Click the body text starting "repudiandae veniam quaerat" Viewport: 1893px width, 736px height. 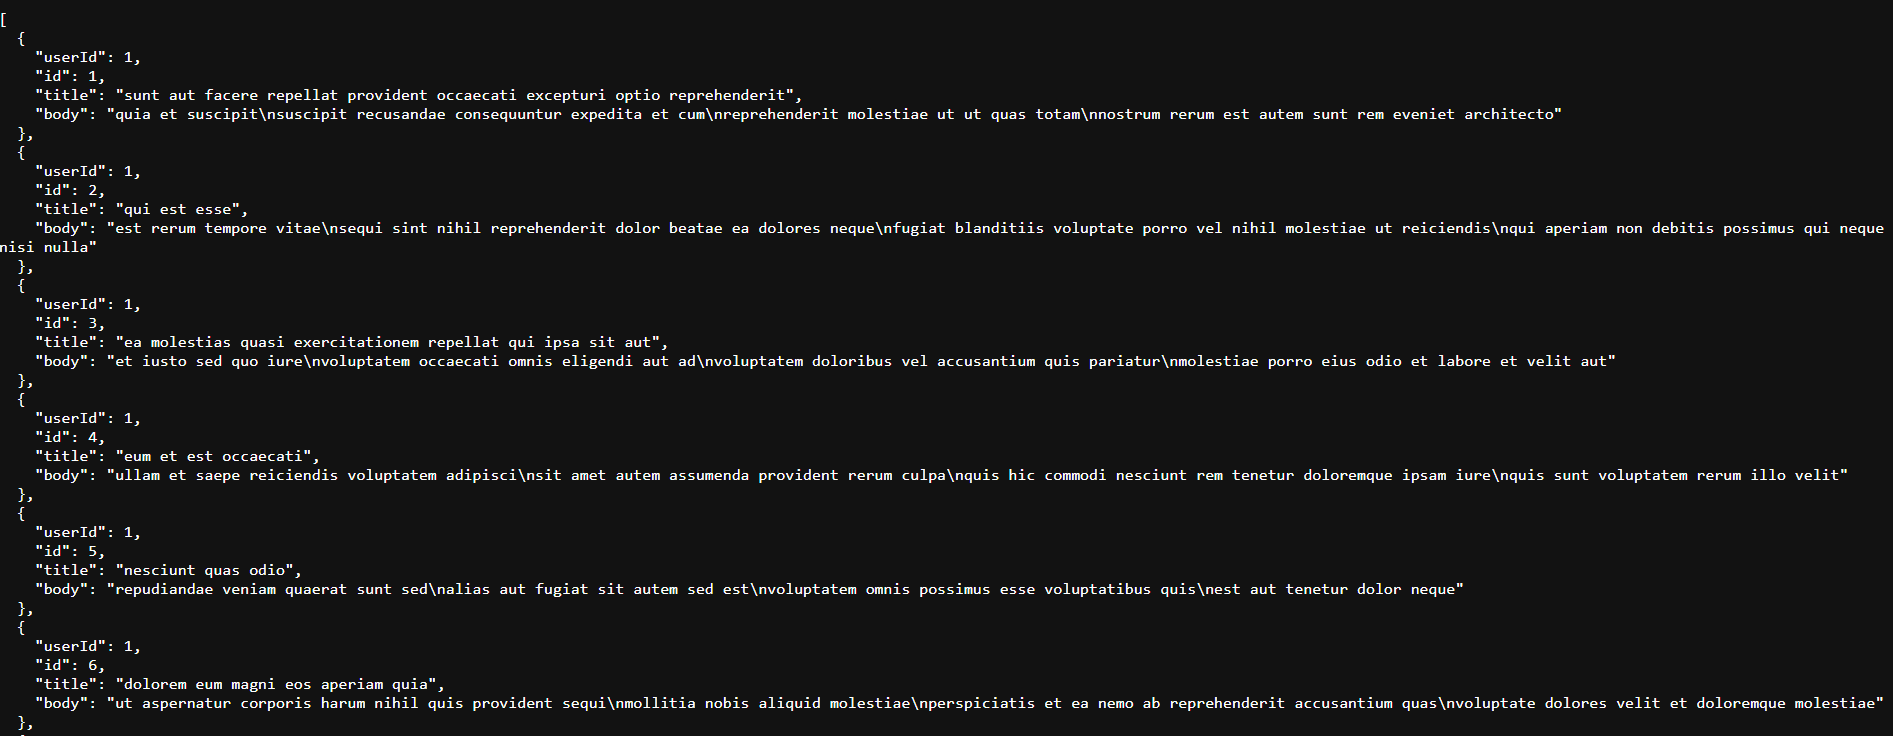click(x=785, y=590)
